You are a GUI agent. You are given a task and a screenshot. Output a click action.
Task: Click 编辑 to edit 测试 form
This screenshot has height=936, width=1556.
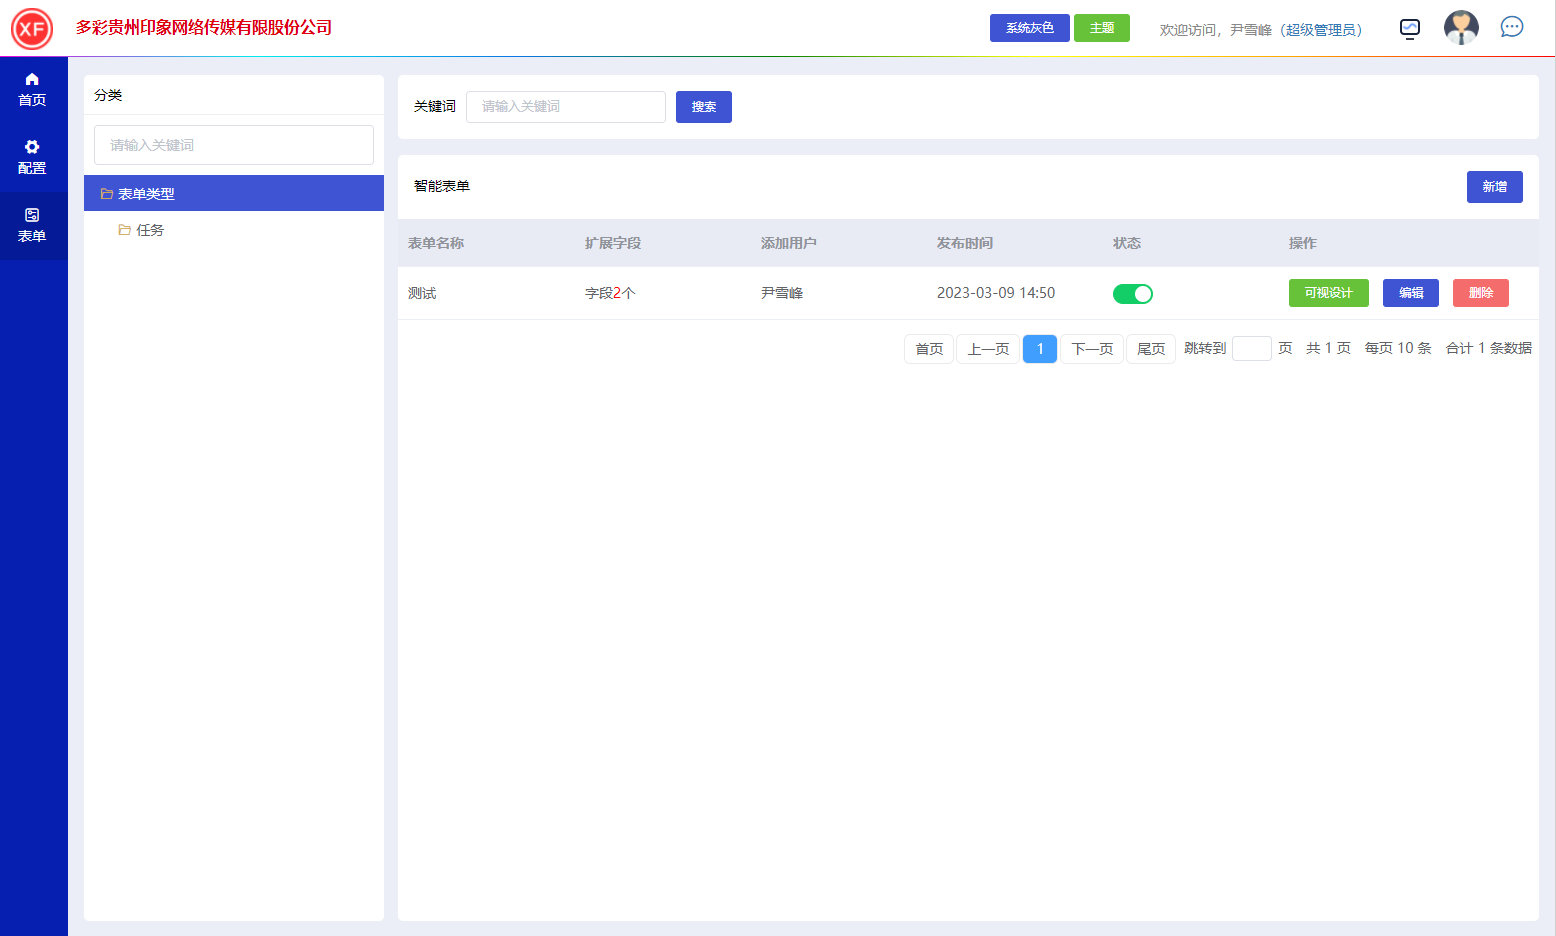tap(1410, 293)
